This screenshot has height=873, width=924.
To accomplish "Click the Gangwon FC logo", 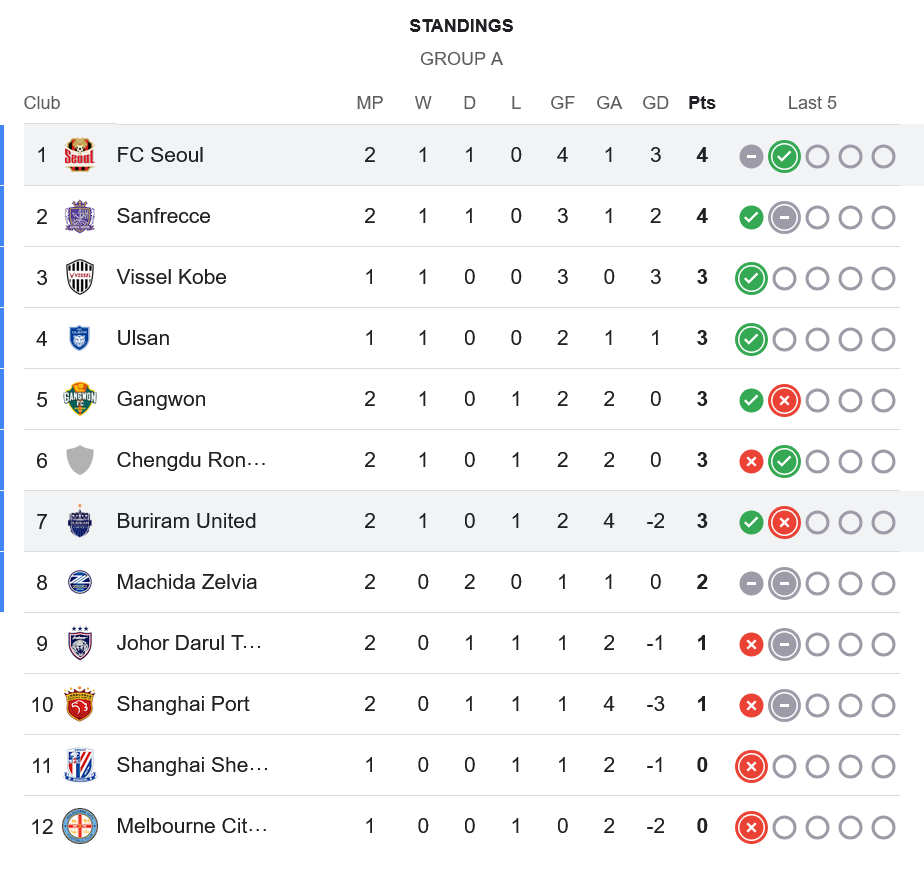I will 80,399.
